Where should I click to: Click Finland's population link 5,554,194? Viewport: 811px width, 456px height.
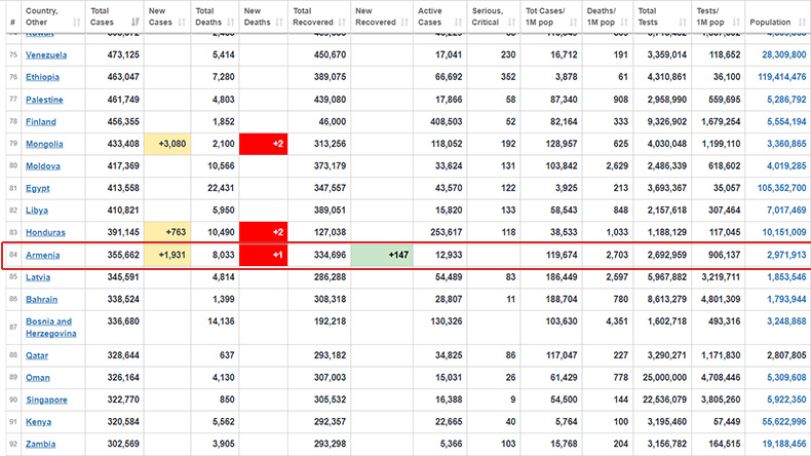coord(787,122)
